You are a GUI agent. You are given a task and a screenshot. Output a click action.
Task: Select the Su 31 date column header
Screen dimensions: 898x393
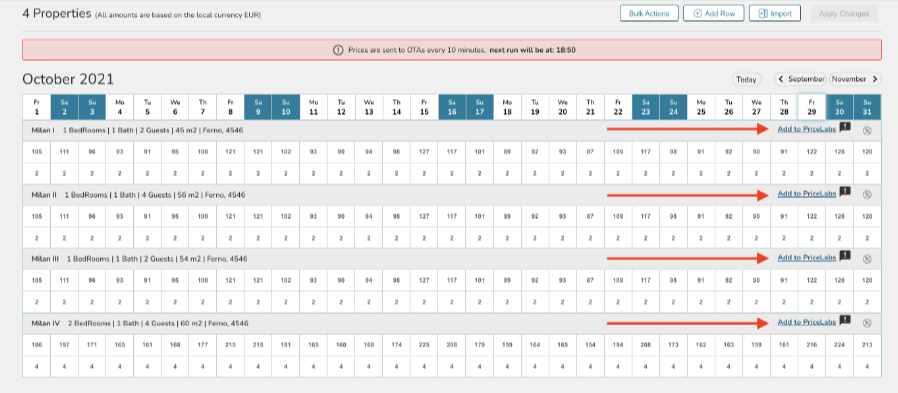pos(867,107)
